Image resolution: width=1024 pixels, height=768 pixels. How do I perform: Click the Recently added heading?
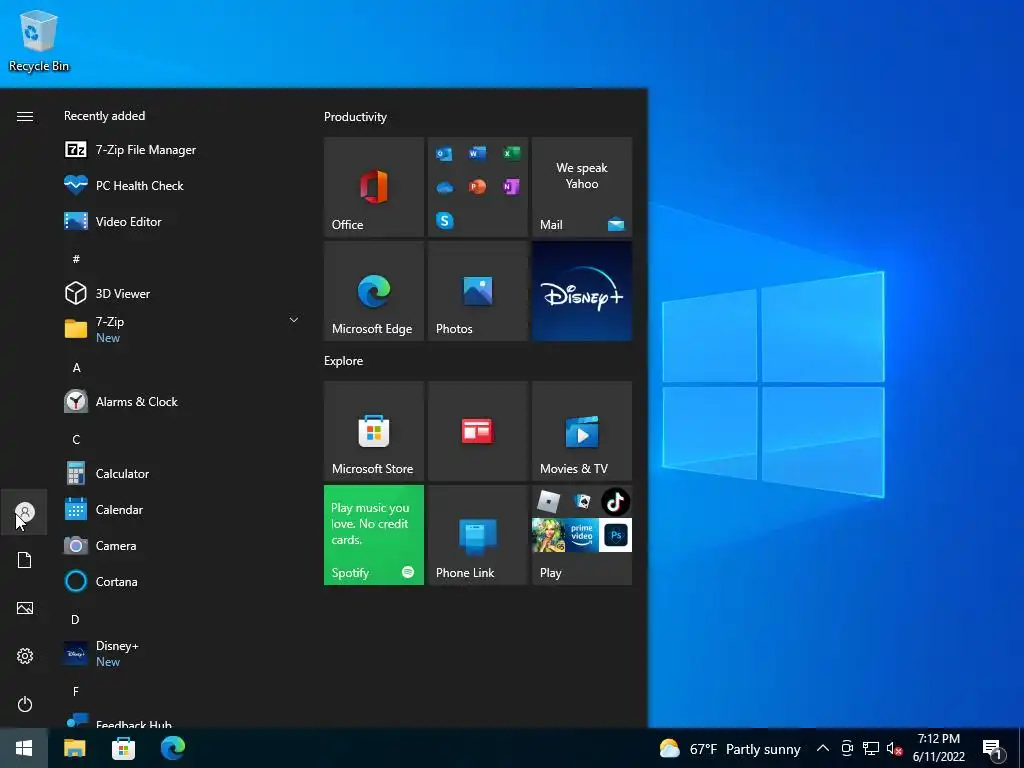coord(104,116)
